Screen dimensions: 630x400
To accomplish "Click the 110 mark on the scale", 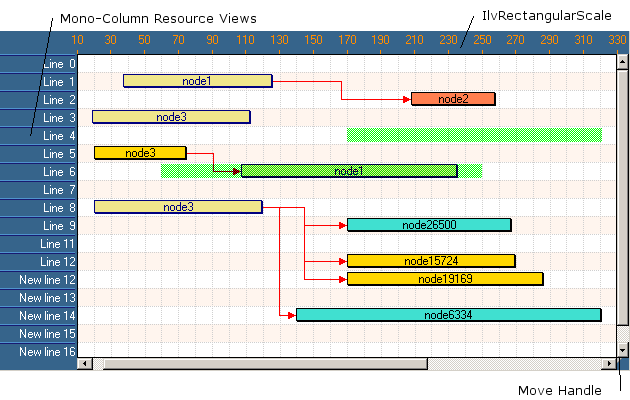I will tap(245, 40).
